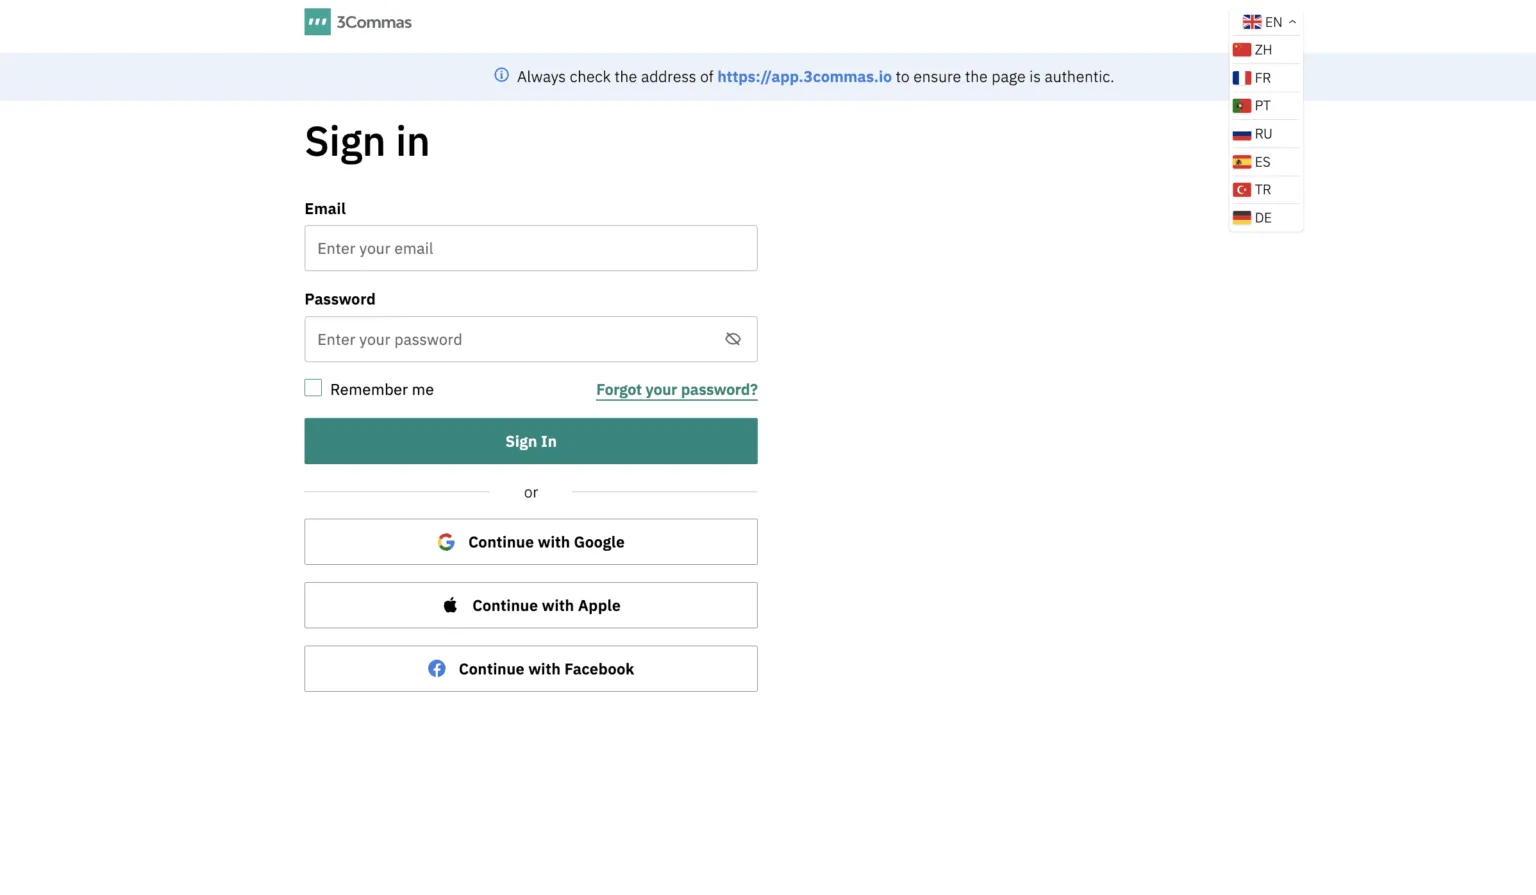Image resolution: width=1536 pixels, height=895 pixels.
Task: Continue with Google sign-in
Action: pyautogui.click(x=531, y=542)
